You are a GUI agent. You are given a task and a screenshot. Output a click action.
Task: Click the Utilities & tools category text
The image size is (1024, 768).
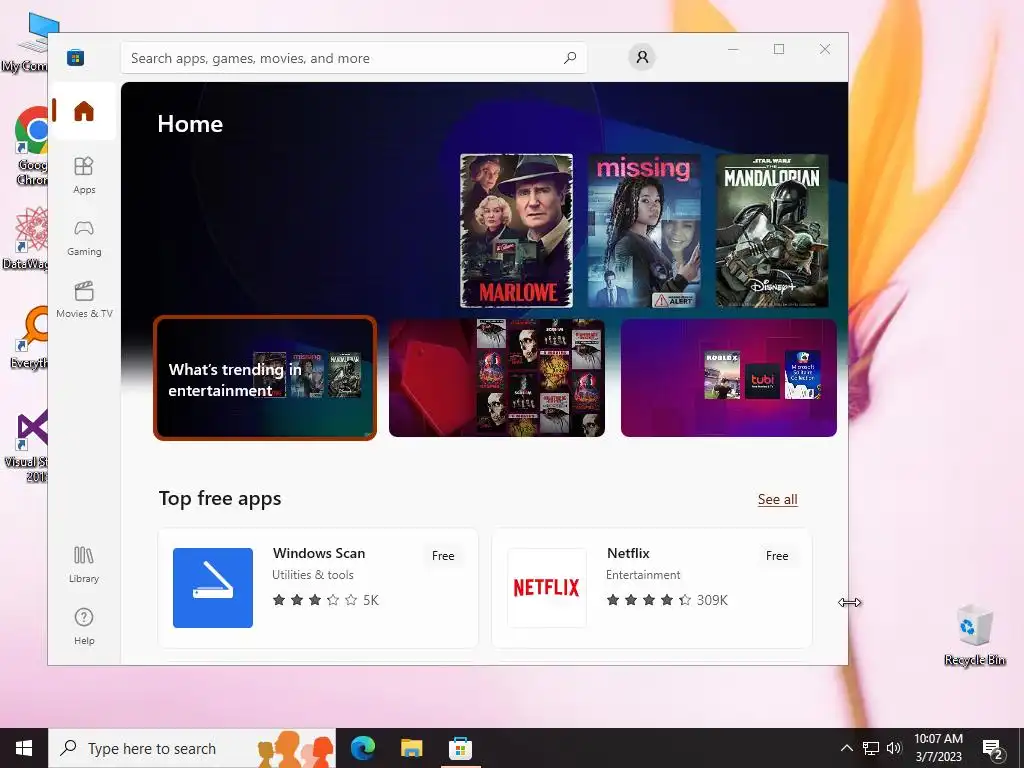[x=313, y=575]
